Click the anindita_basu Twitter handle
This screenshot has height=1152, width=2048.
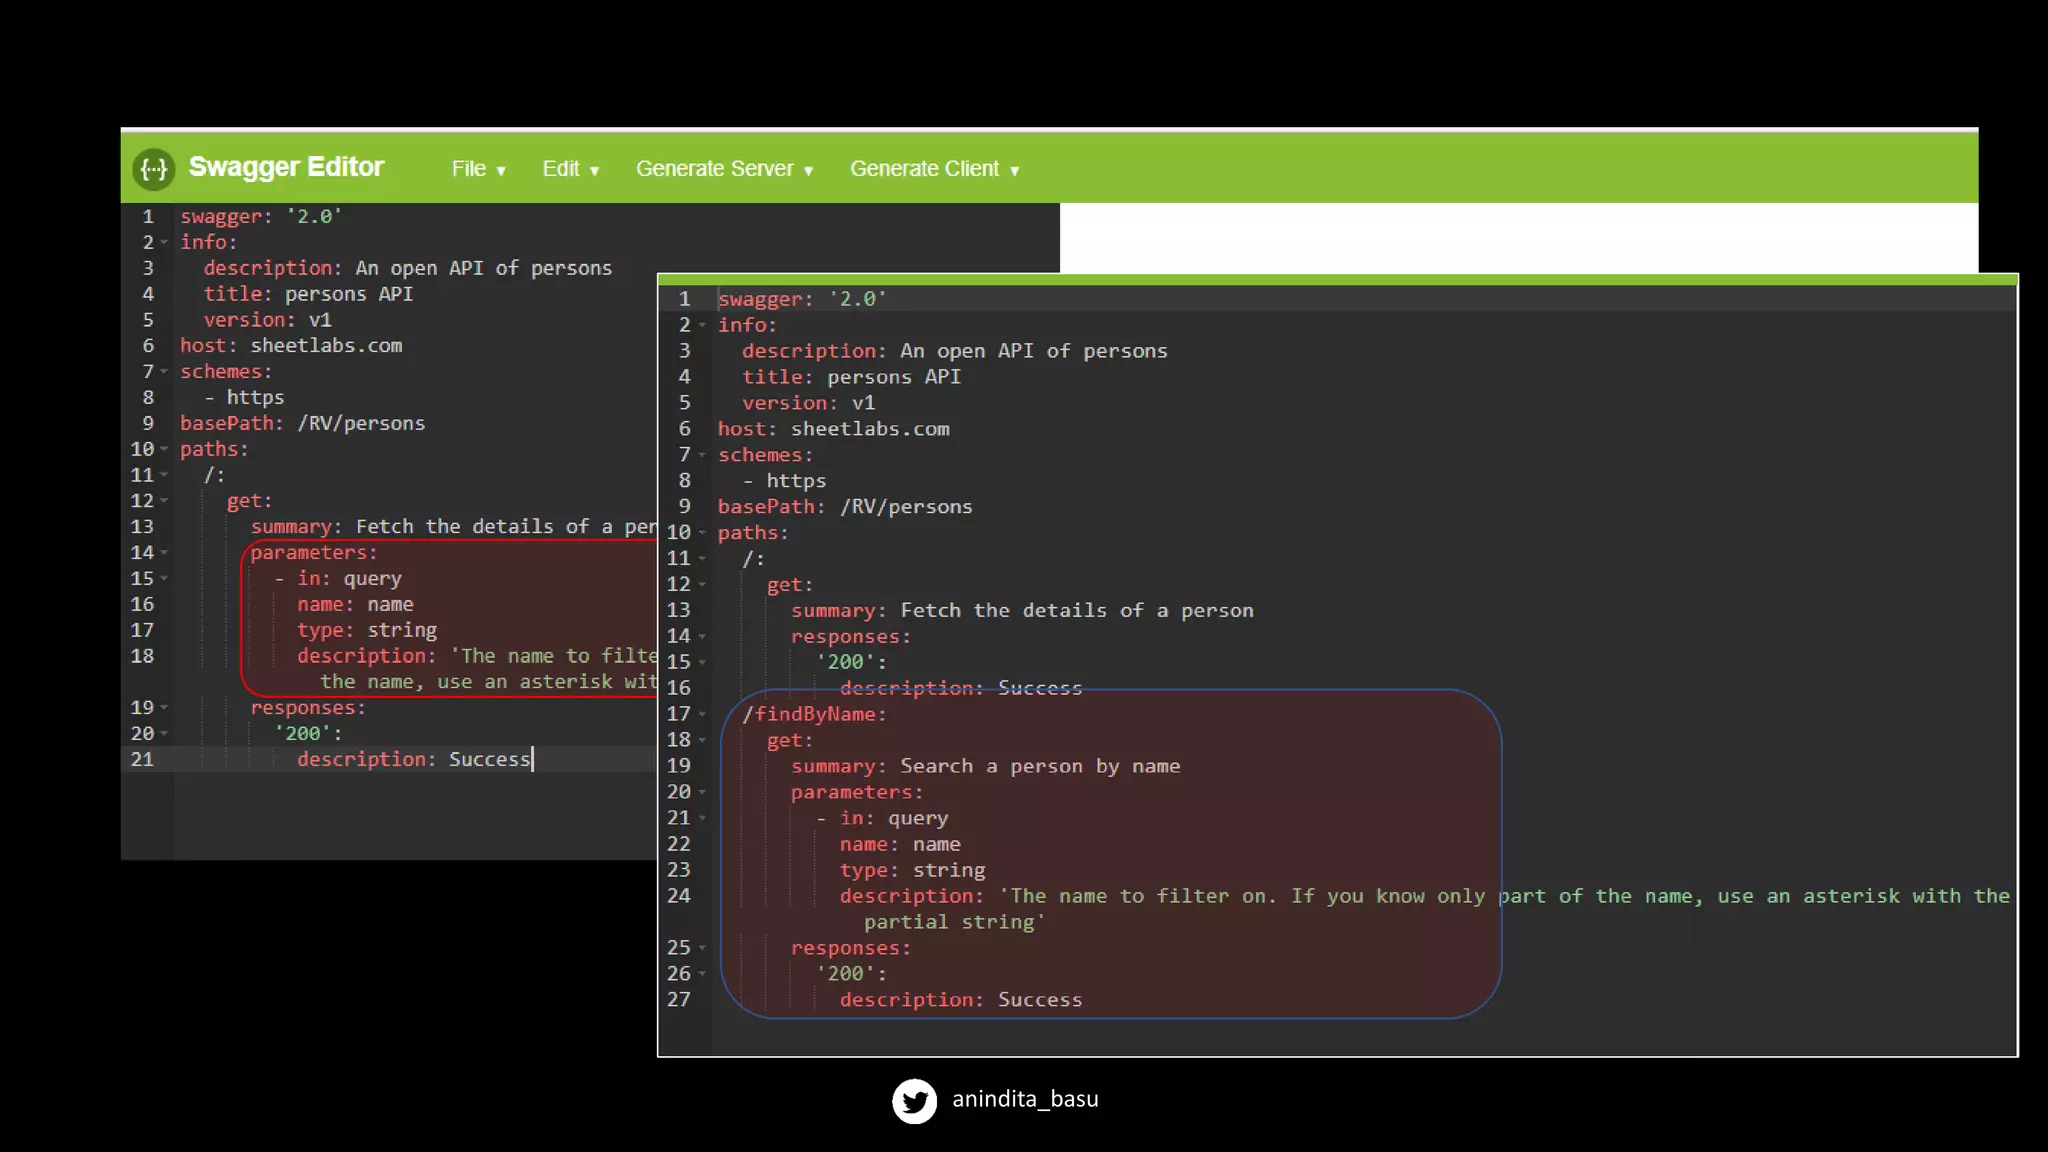pos(1024,1099)
